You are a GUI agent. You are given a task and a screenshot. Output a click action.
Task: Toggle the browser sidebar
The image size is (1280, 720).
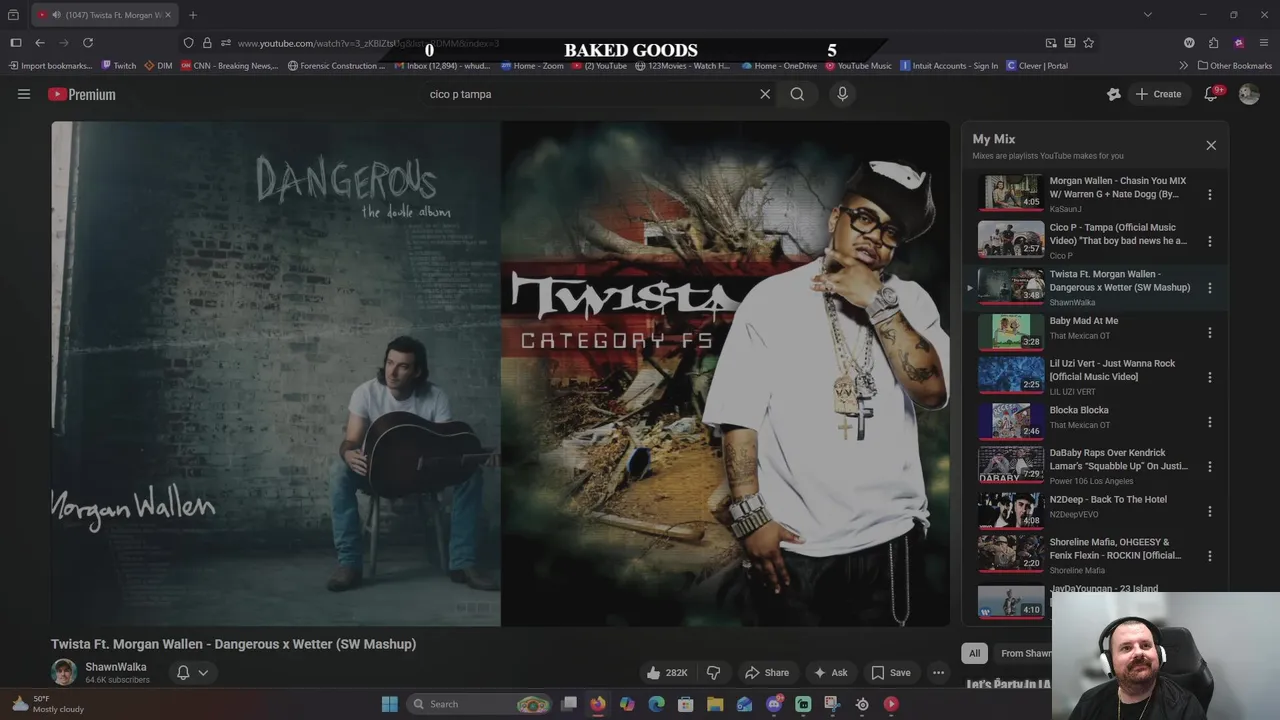point(15,43)
